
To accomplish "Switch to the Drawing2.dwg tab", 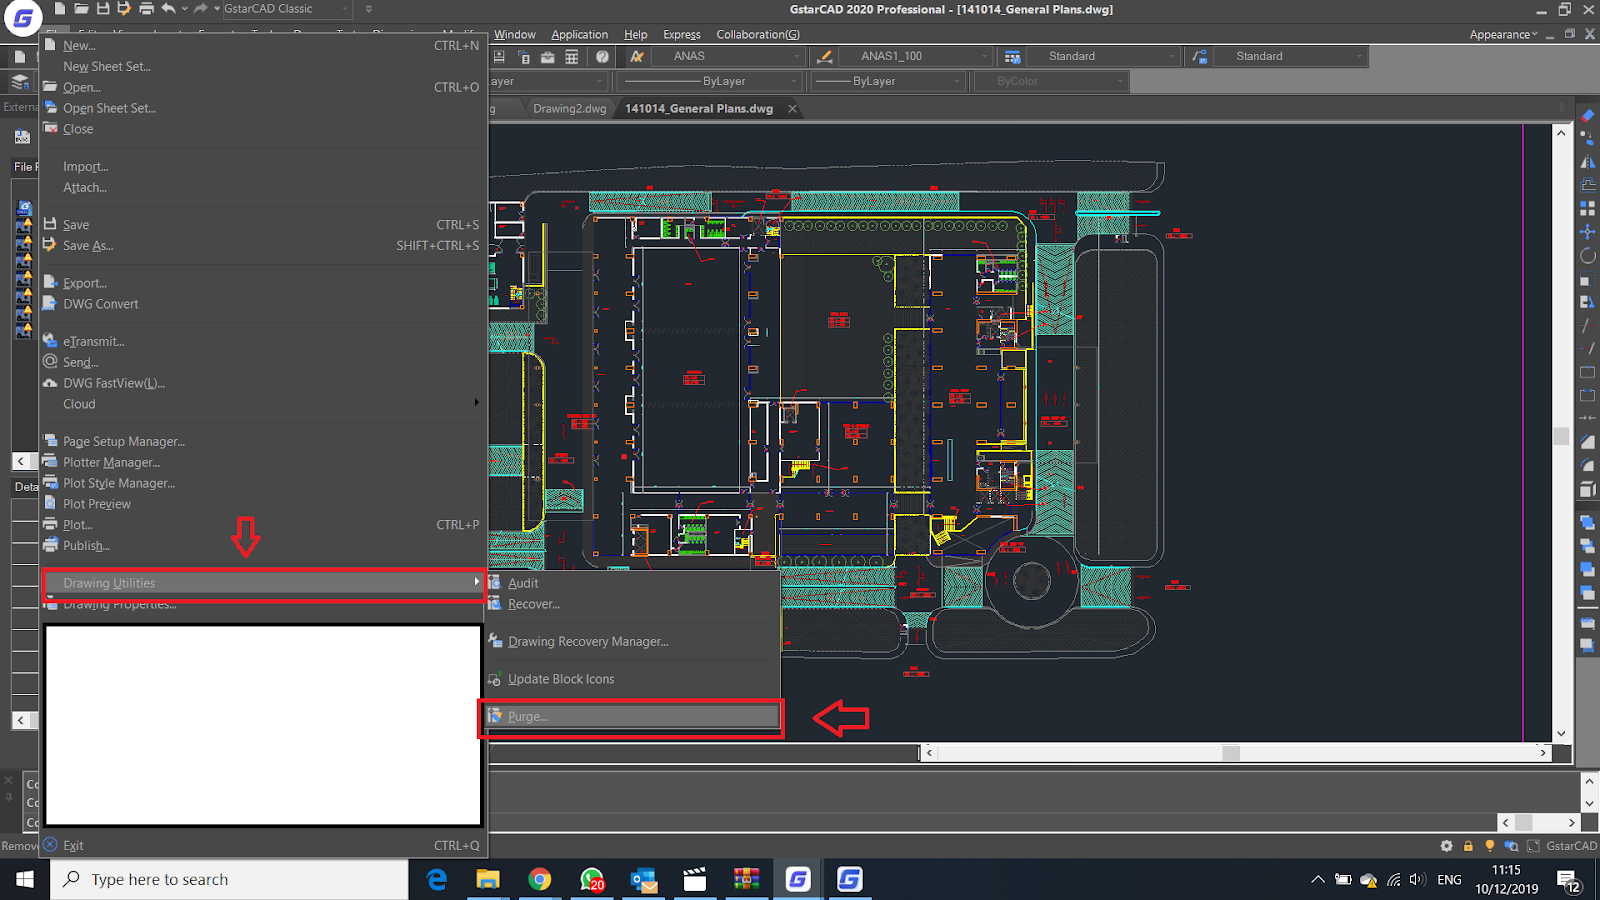I will click(x=569, y=108).
